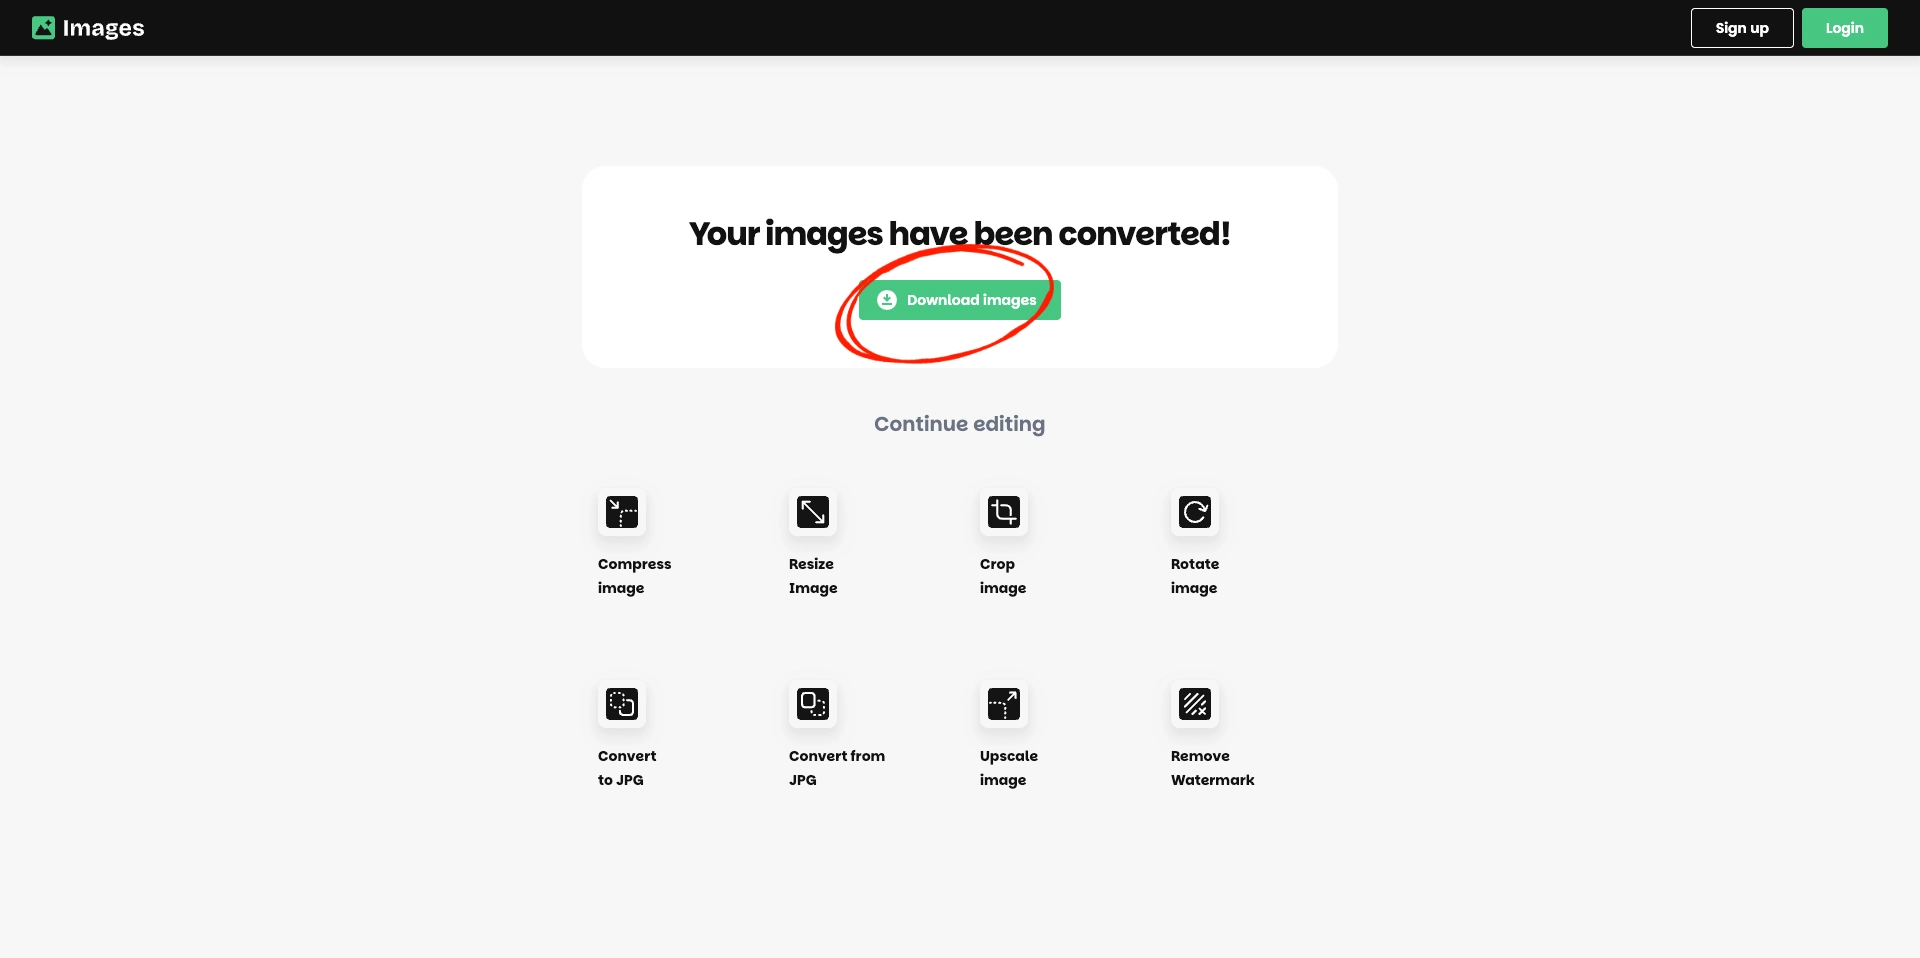Click the Rotate image label
Screen dimensions: 1920x958
1195,576
